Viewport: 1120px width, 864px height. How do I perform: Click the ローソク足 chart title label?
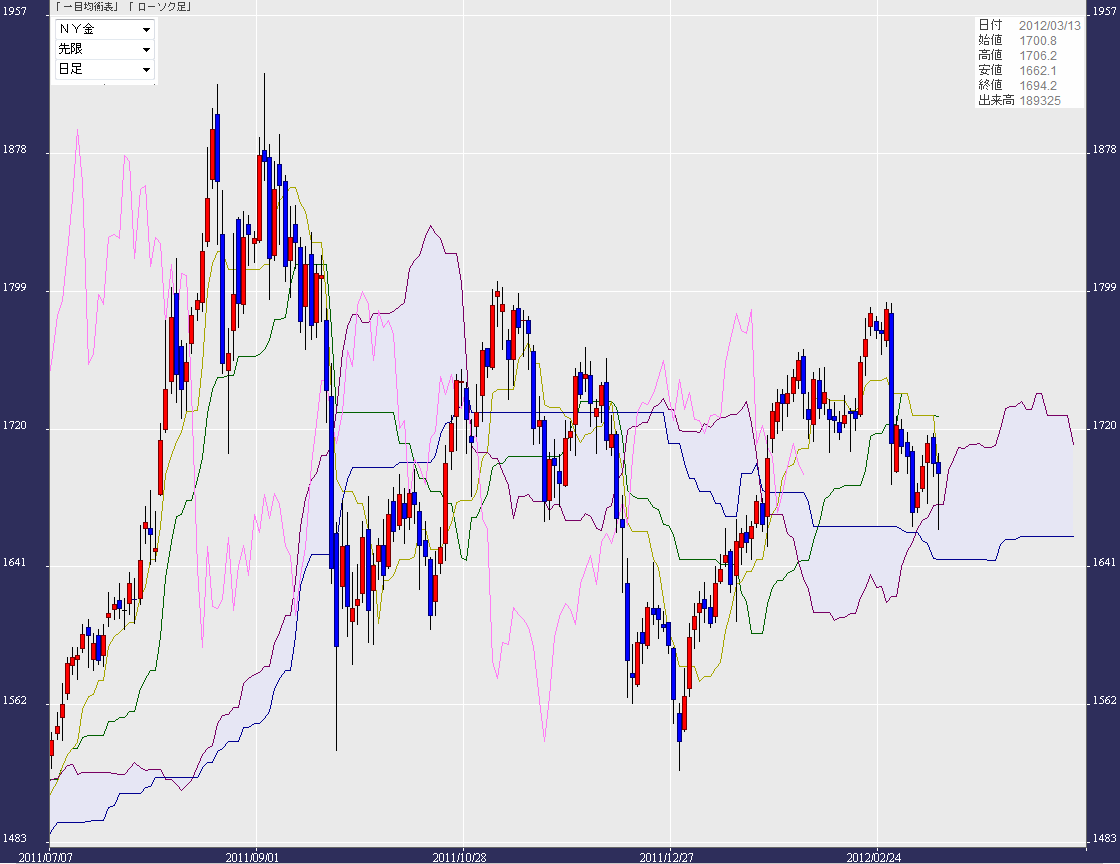point(158,7)
